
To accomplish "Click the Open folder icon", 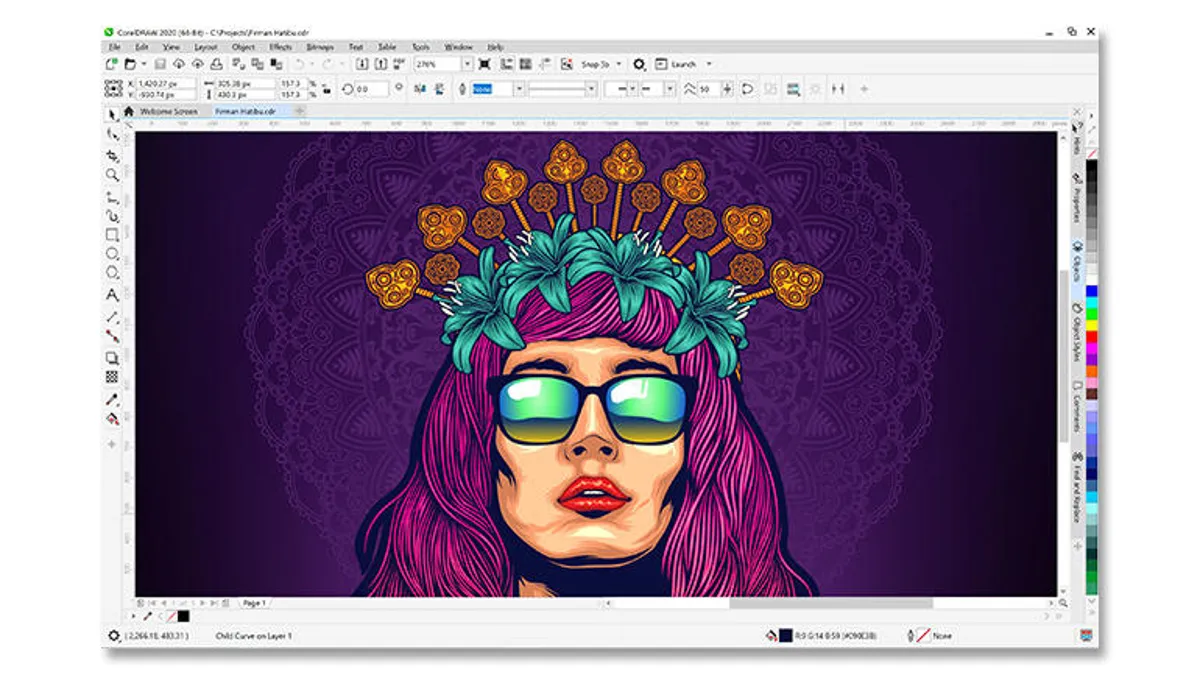I will click(131, 64).
